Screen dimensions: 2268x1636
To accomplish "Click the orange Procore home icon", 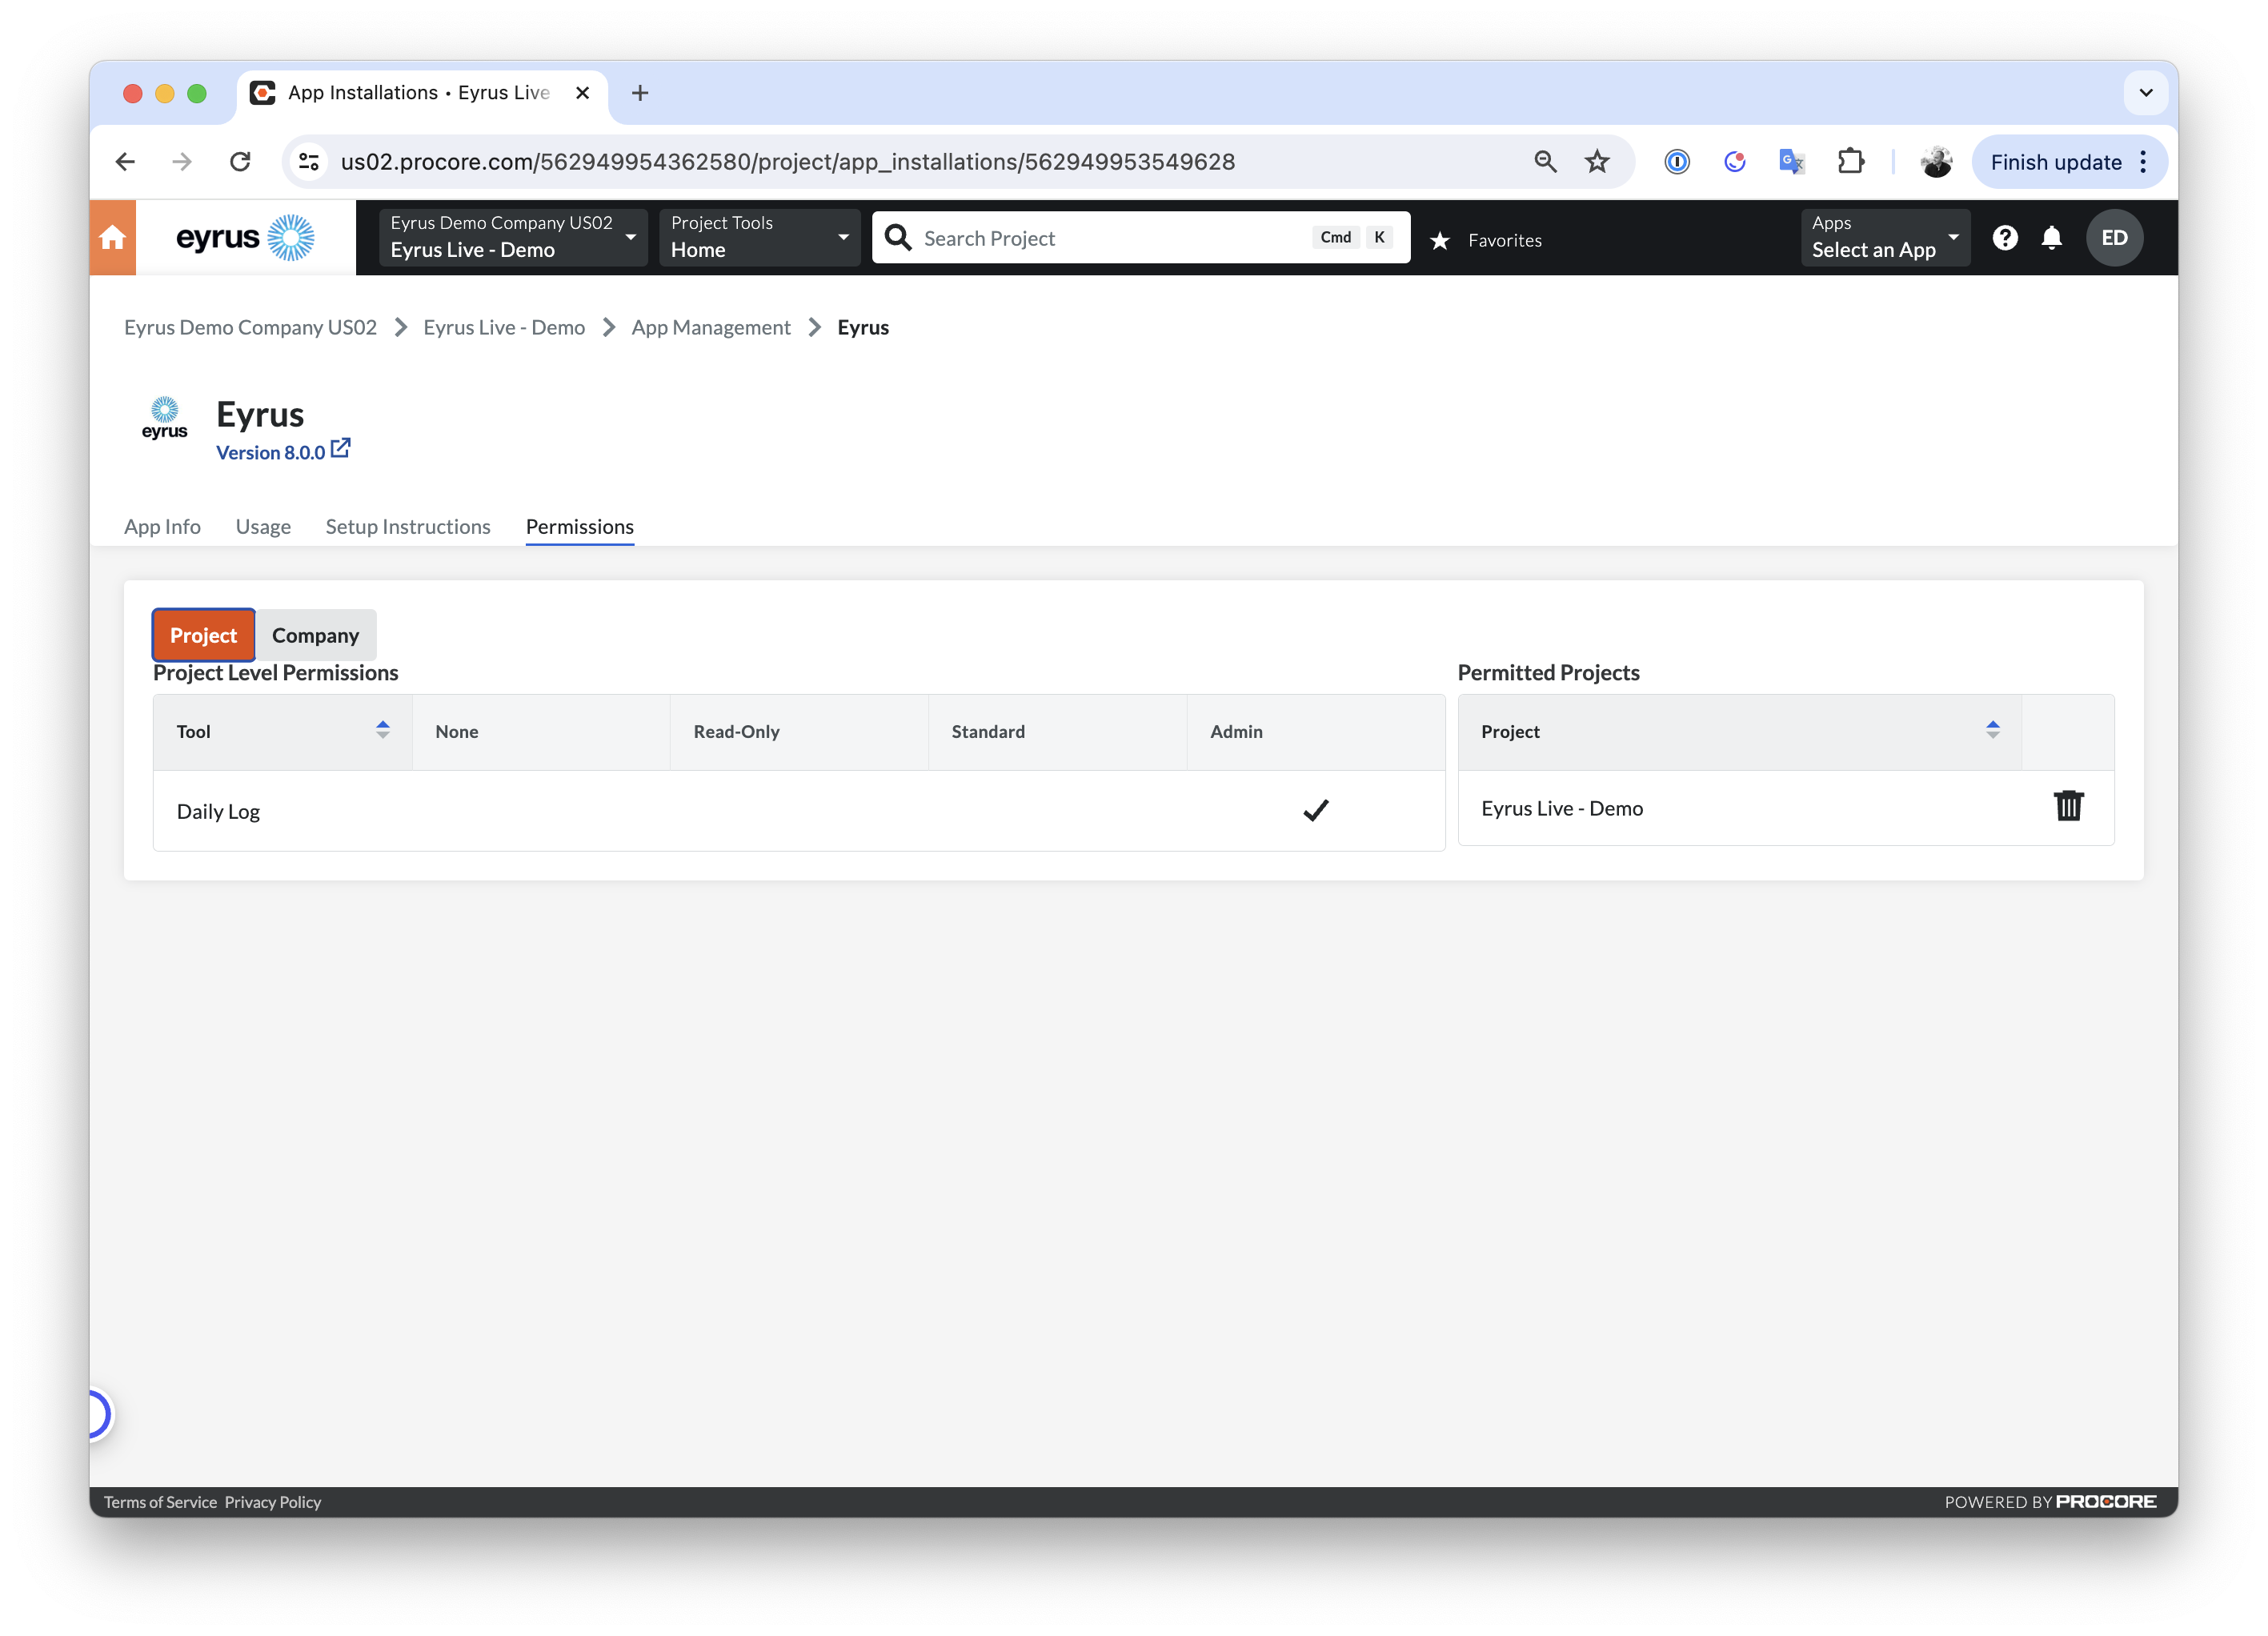I will pos(112,238).
